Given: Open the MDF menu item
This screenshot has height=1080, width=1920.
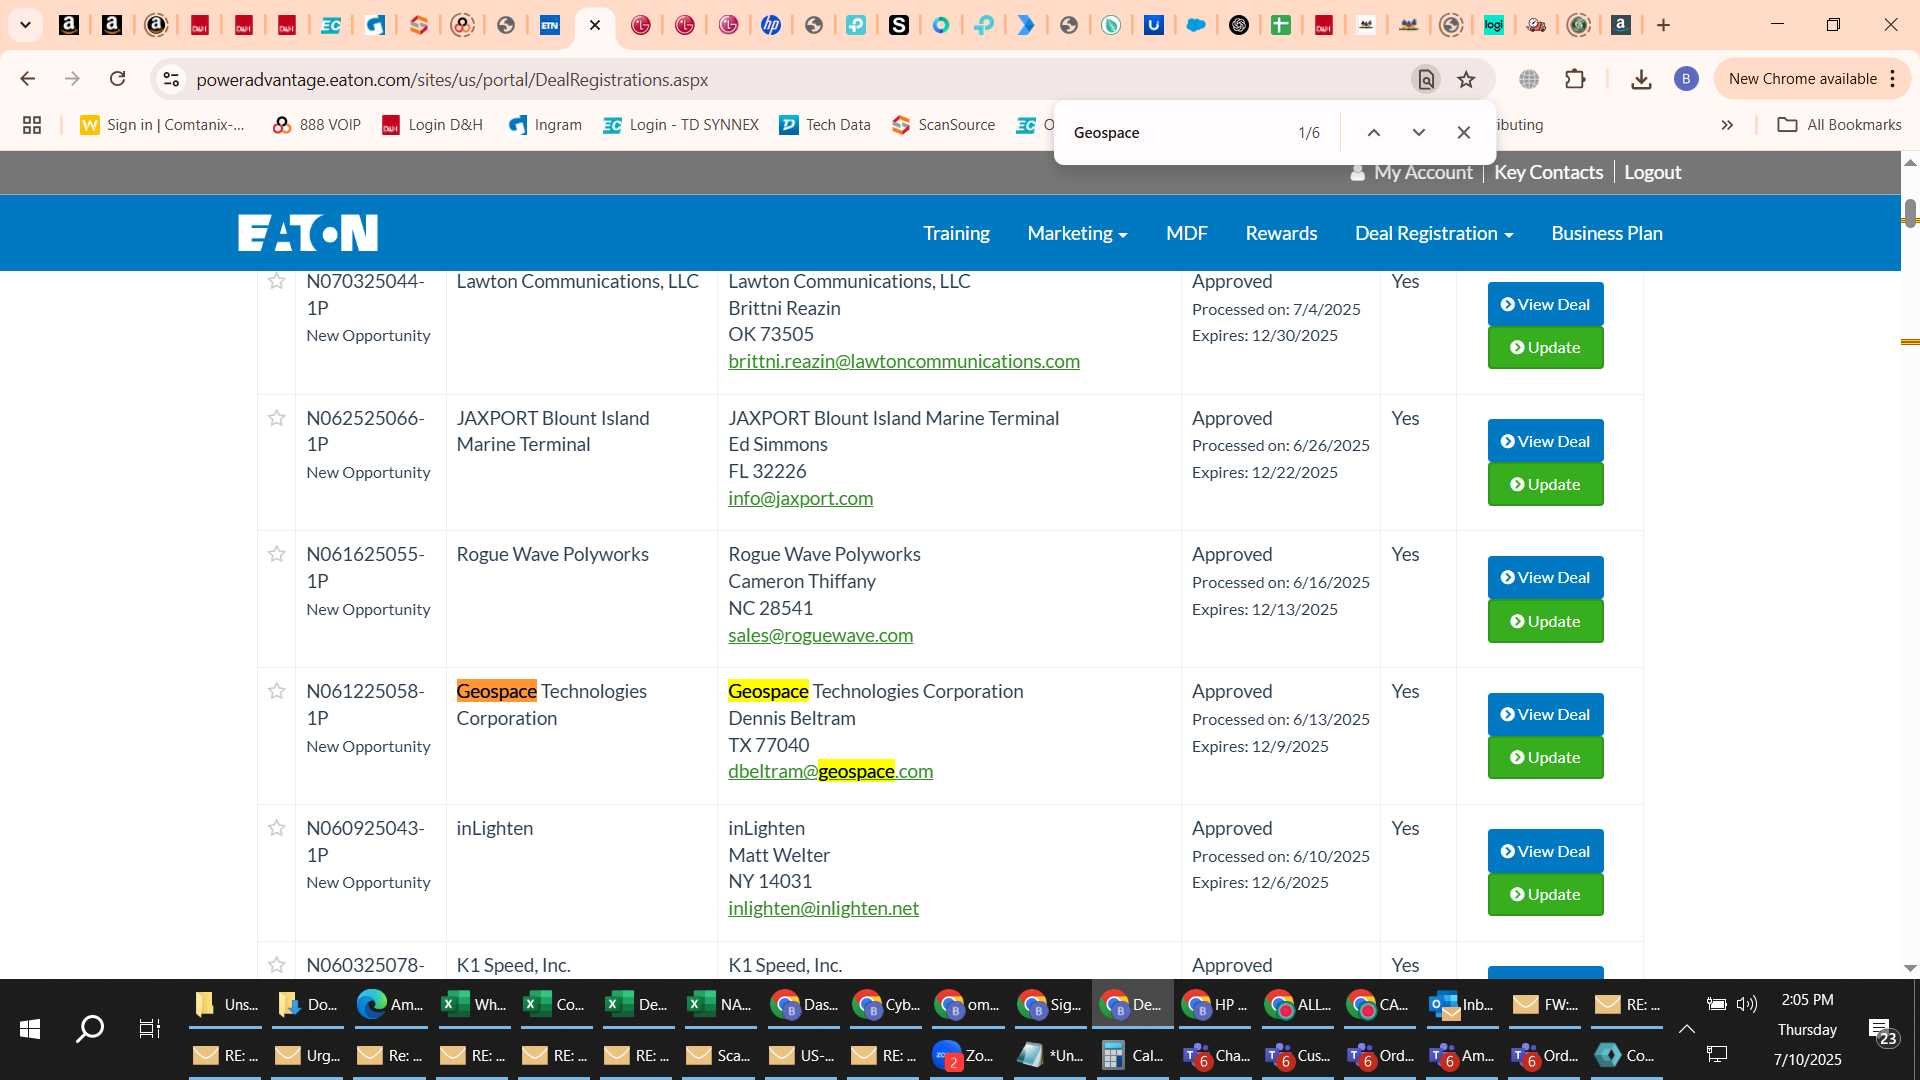Looking at the screenshot, I should tap(1186, 233).
